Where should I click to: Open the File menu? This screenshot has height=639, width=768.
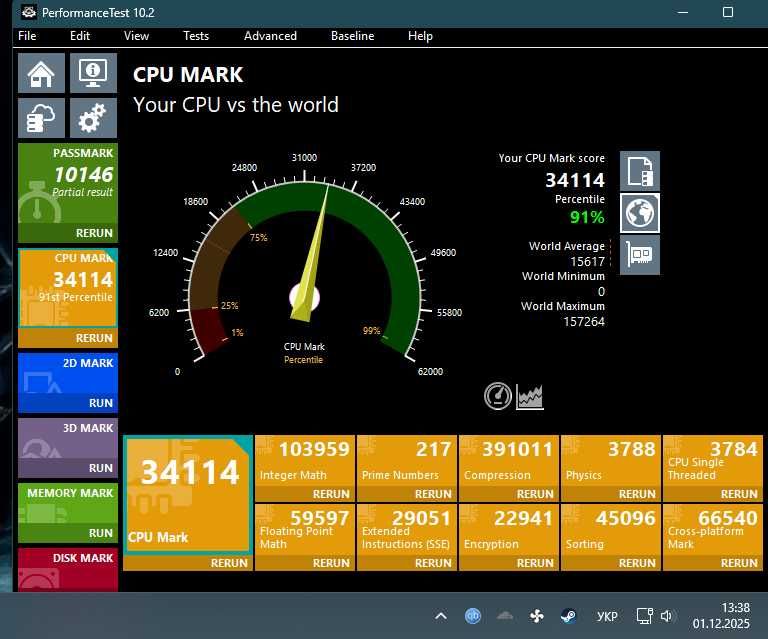point(27,36)
